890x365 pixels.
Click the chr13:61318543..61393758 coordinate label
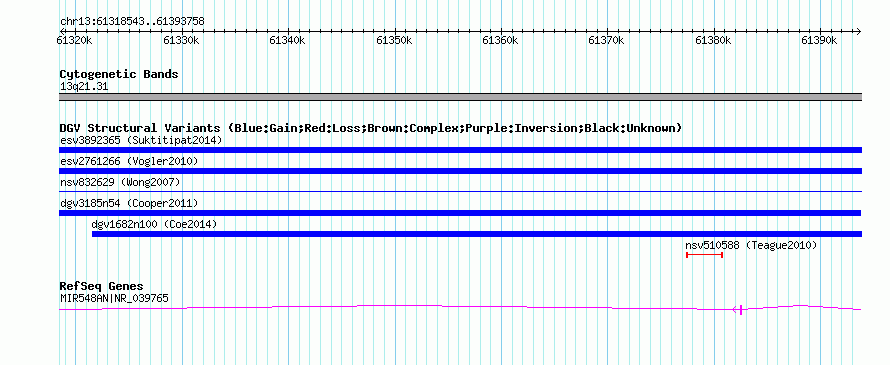click(132, 22)
